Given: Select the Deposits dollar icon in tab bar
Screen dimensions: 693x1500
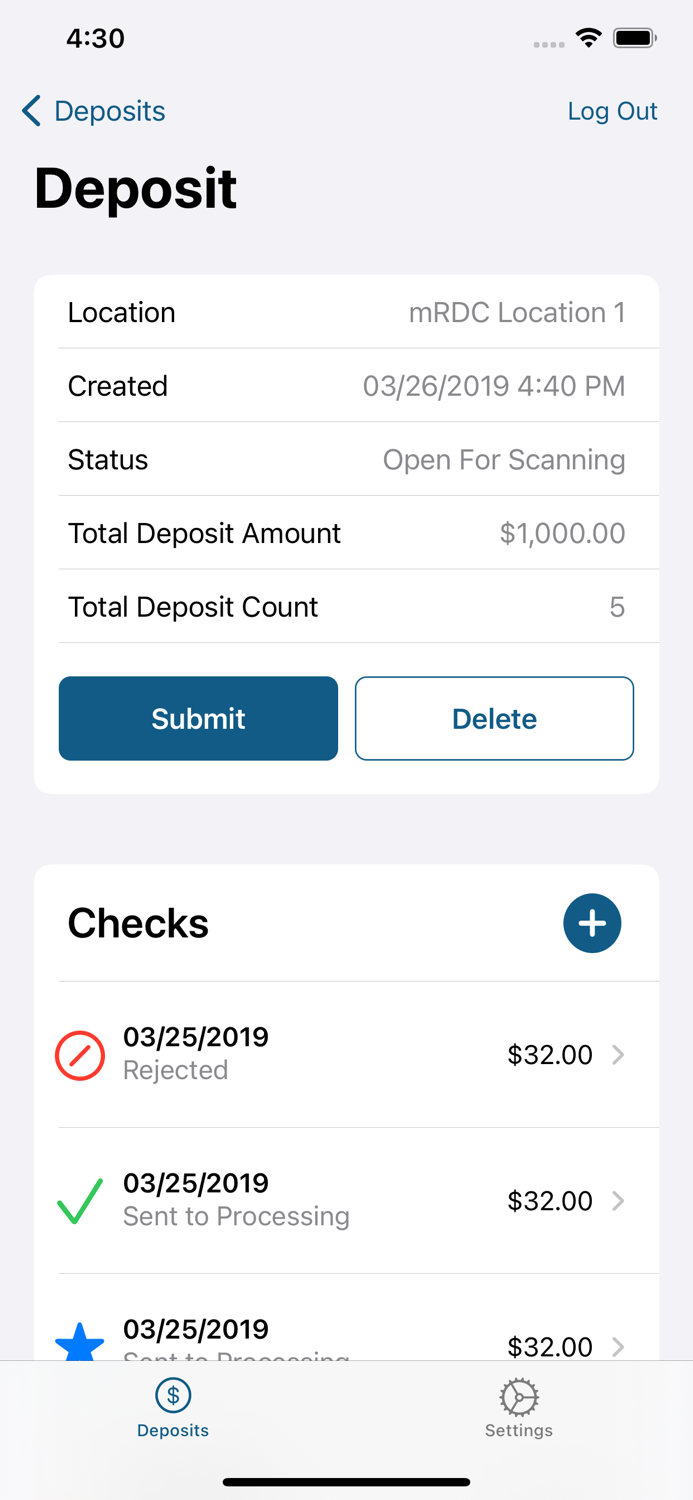Looking at the screenshot, I should click(172, 1392).
